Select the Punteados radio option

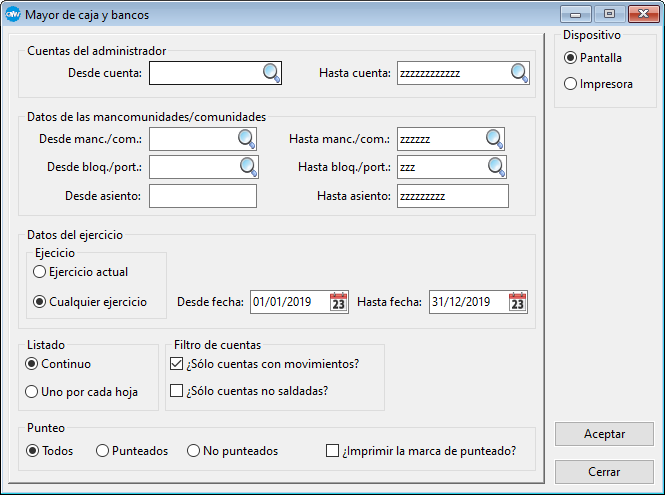102,451
